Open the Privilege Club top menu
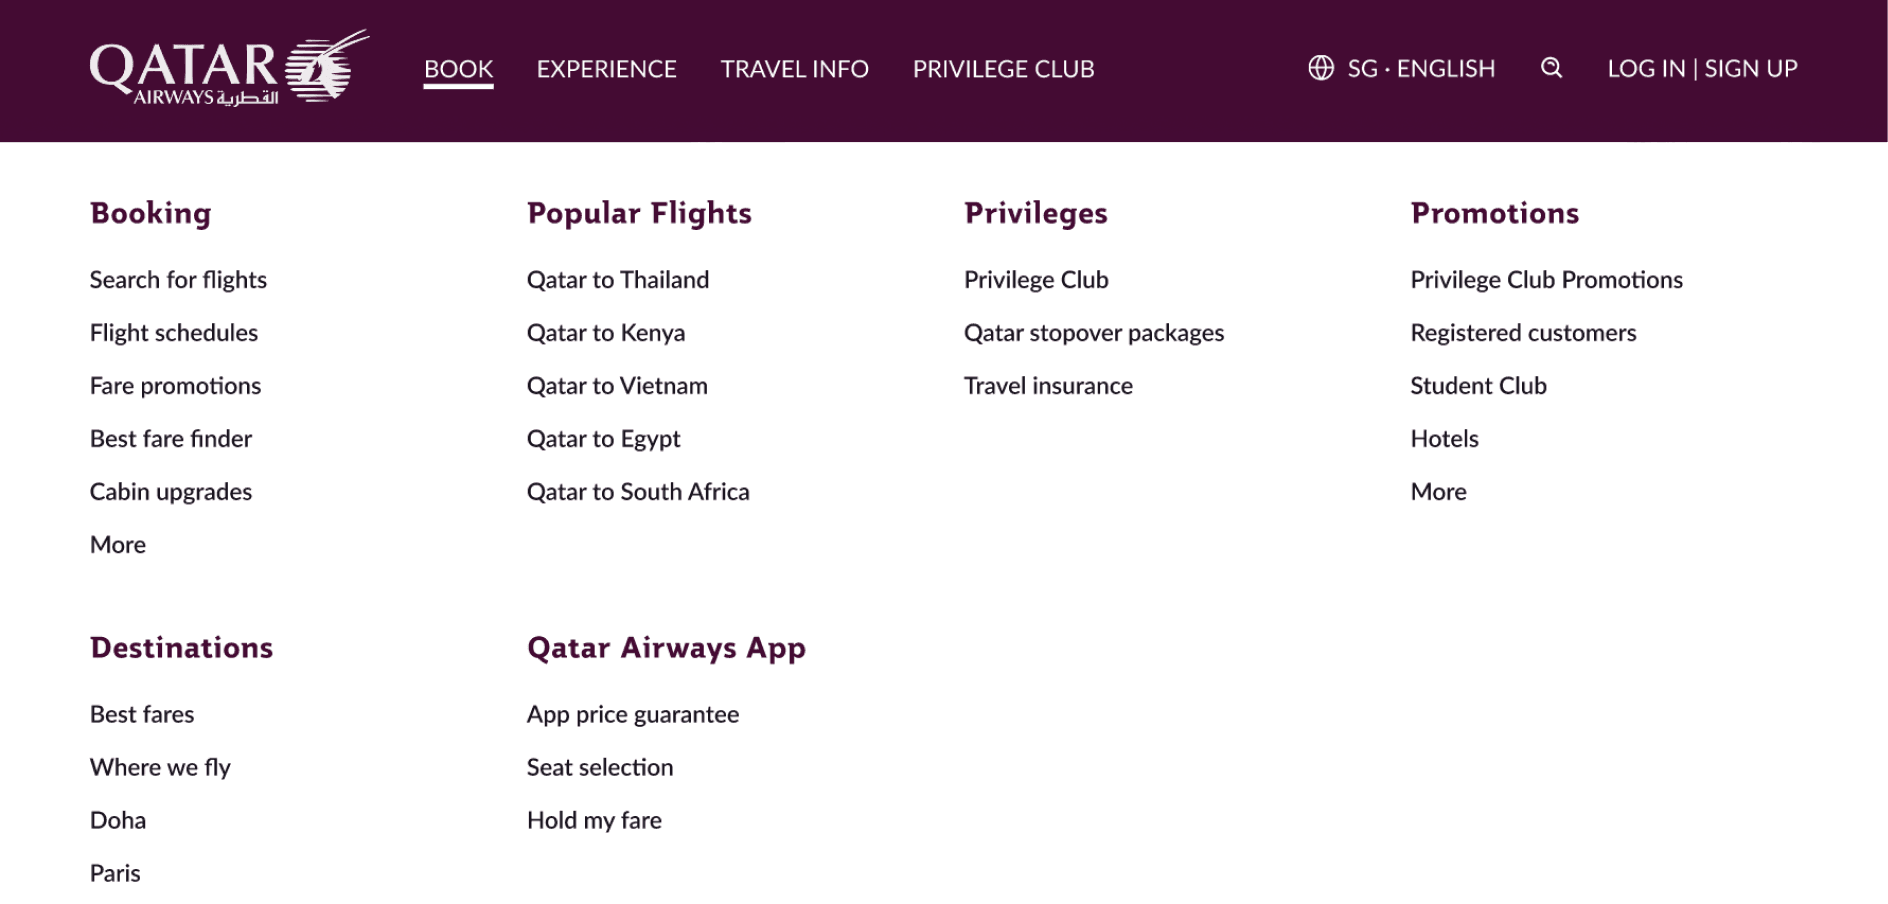Viewport: 1888px width, 904px height. click(x=1003, y=69)
